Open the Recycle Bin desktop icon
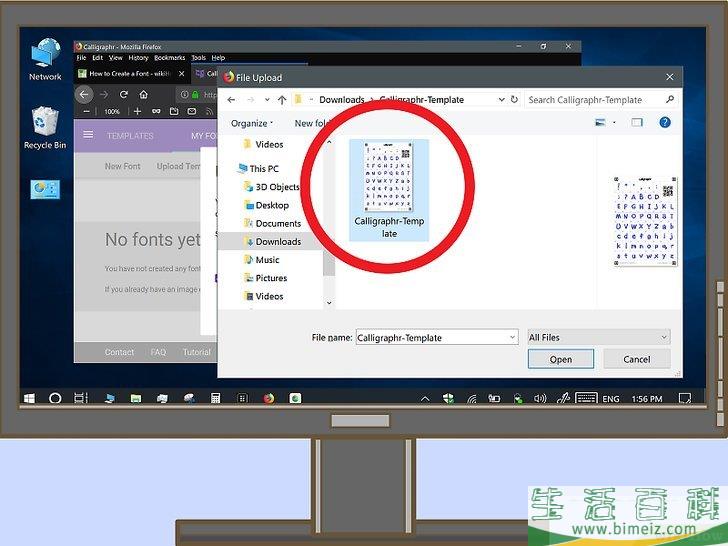Image resolution: width=728 pixels, height=546 pixels. [x=45, y=128]
